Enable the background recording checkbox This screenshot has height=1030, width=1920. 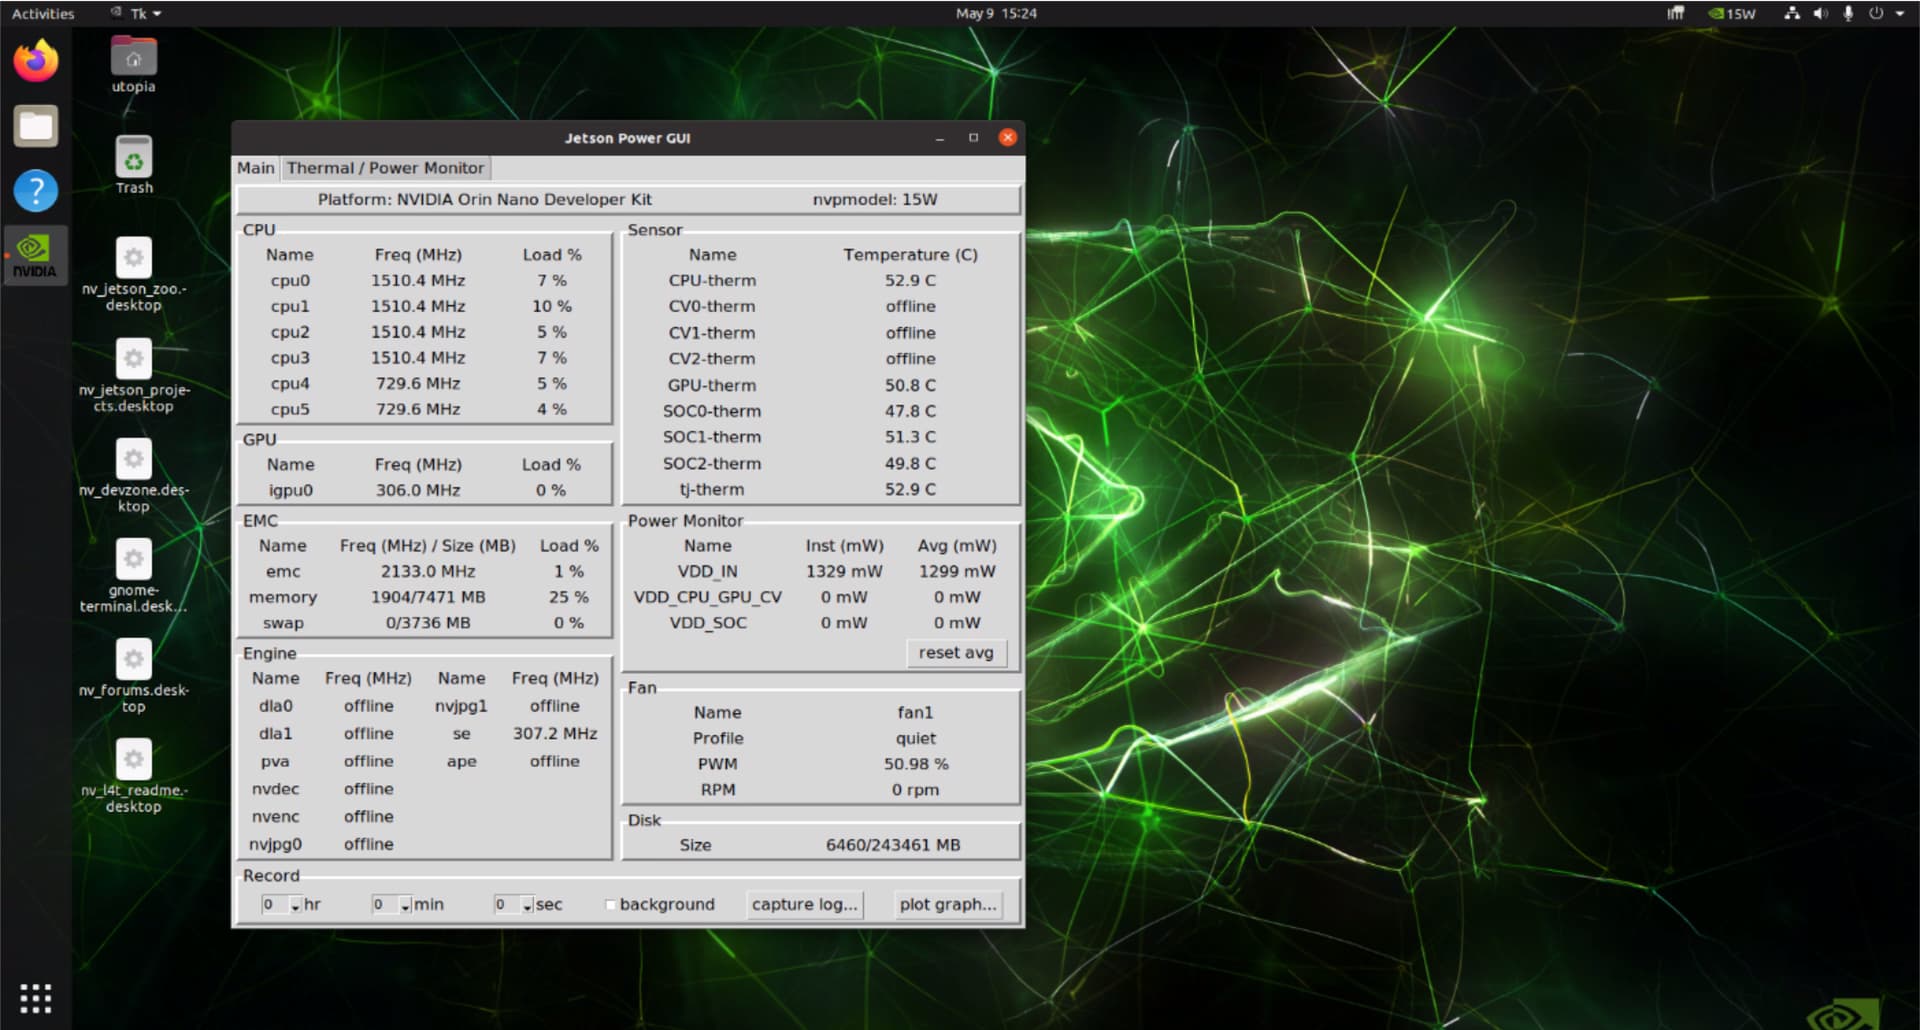[611, 904]
